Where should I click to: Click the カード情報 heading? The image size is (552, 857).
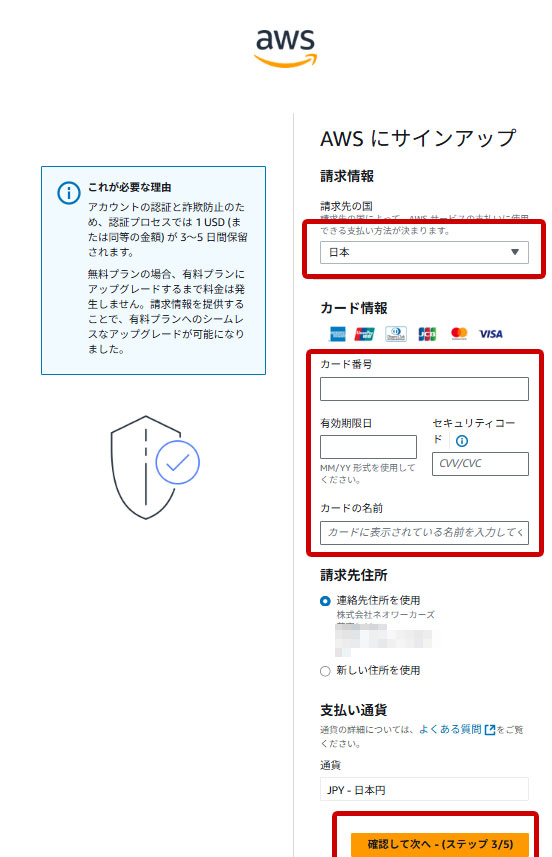point(354,308)
